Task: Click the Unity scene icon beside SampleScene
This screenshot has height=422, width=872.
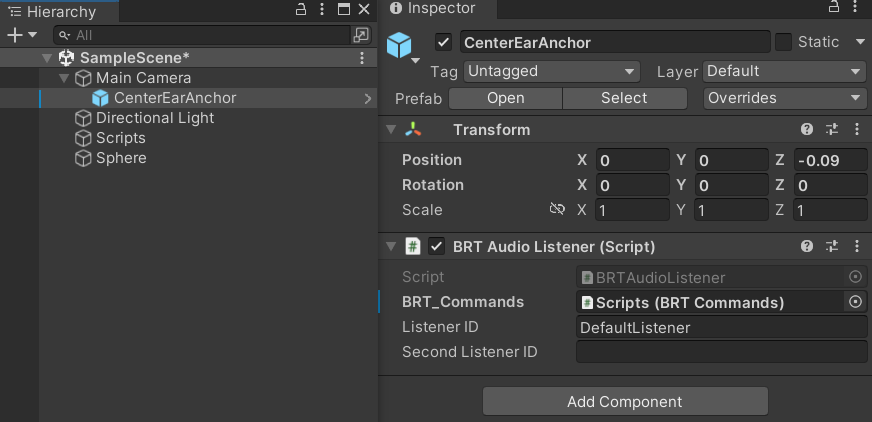Action: click(x=66, y=58)
